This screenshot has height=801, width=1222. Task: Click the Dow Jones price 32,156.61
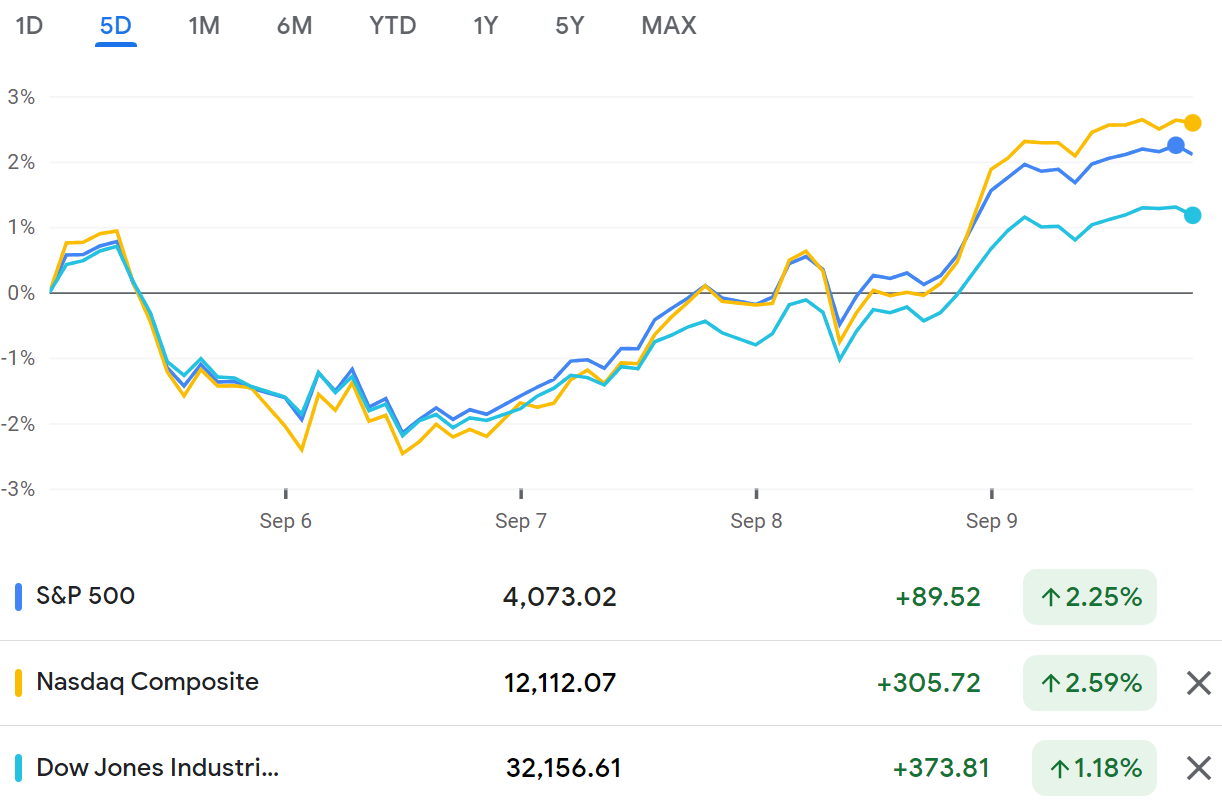[x=564, y=768]
